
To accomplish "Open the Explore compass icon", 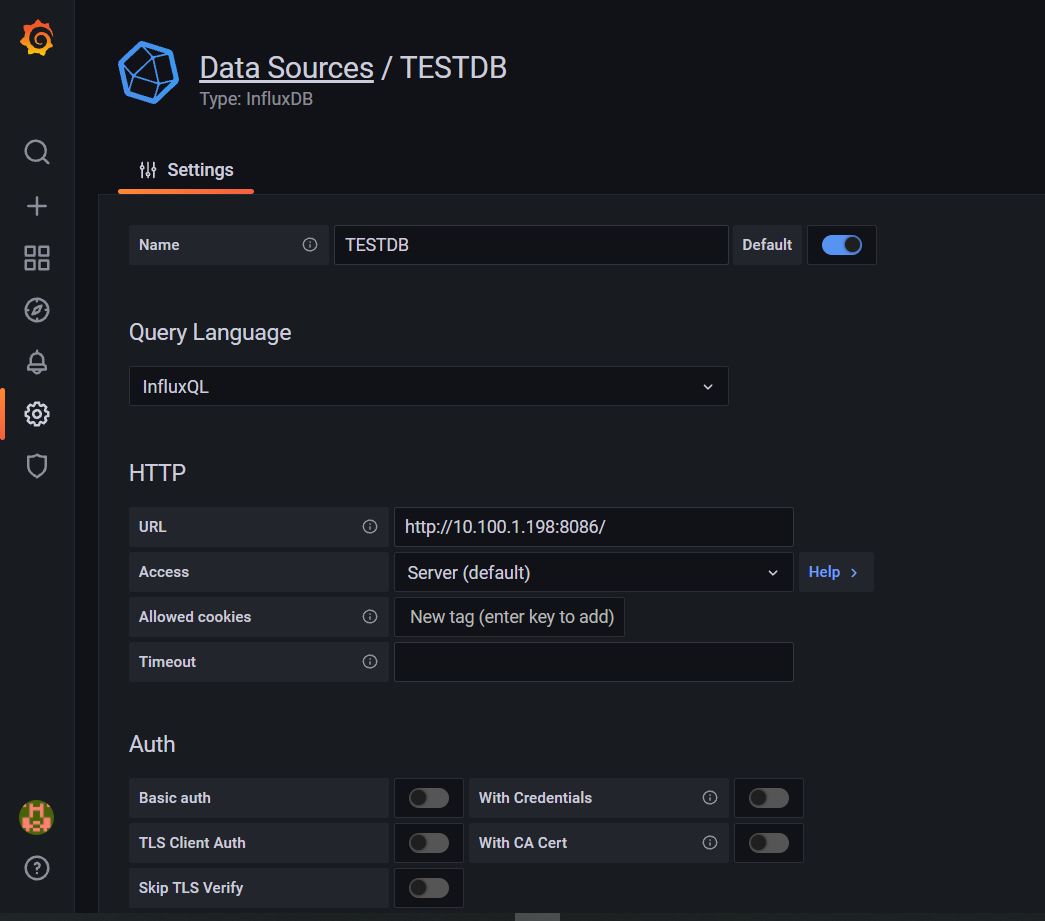I will 37,310.
